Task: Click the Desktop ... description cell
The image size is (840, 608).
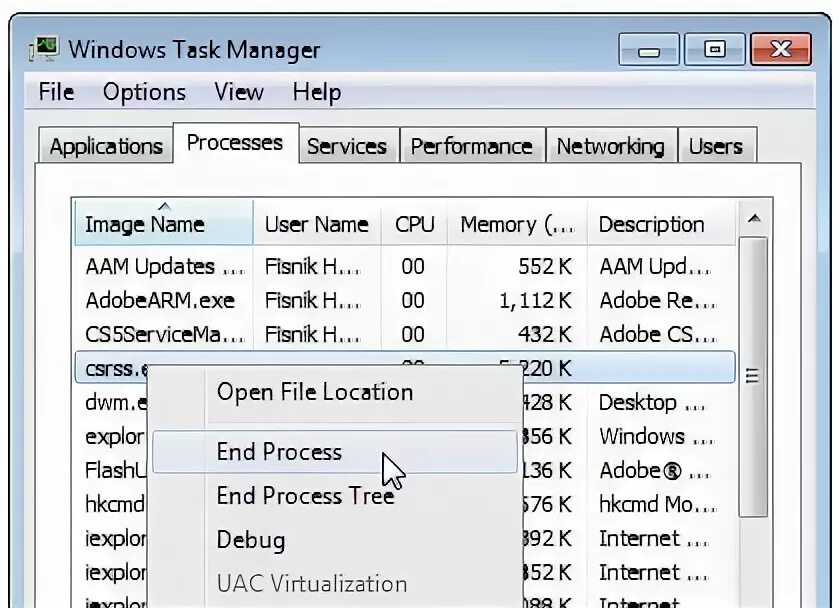Action: [x=652, y=402]
